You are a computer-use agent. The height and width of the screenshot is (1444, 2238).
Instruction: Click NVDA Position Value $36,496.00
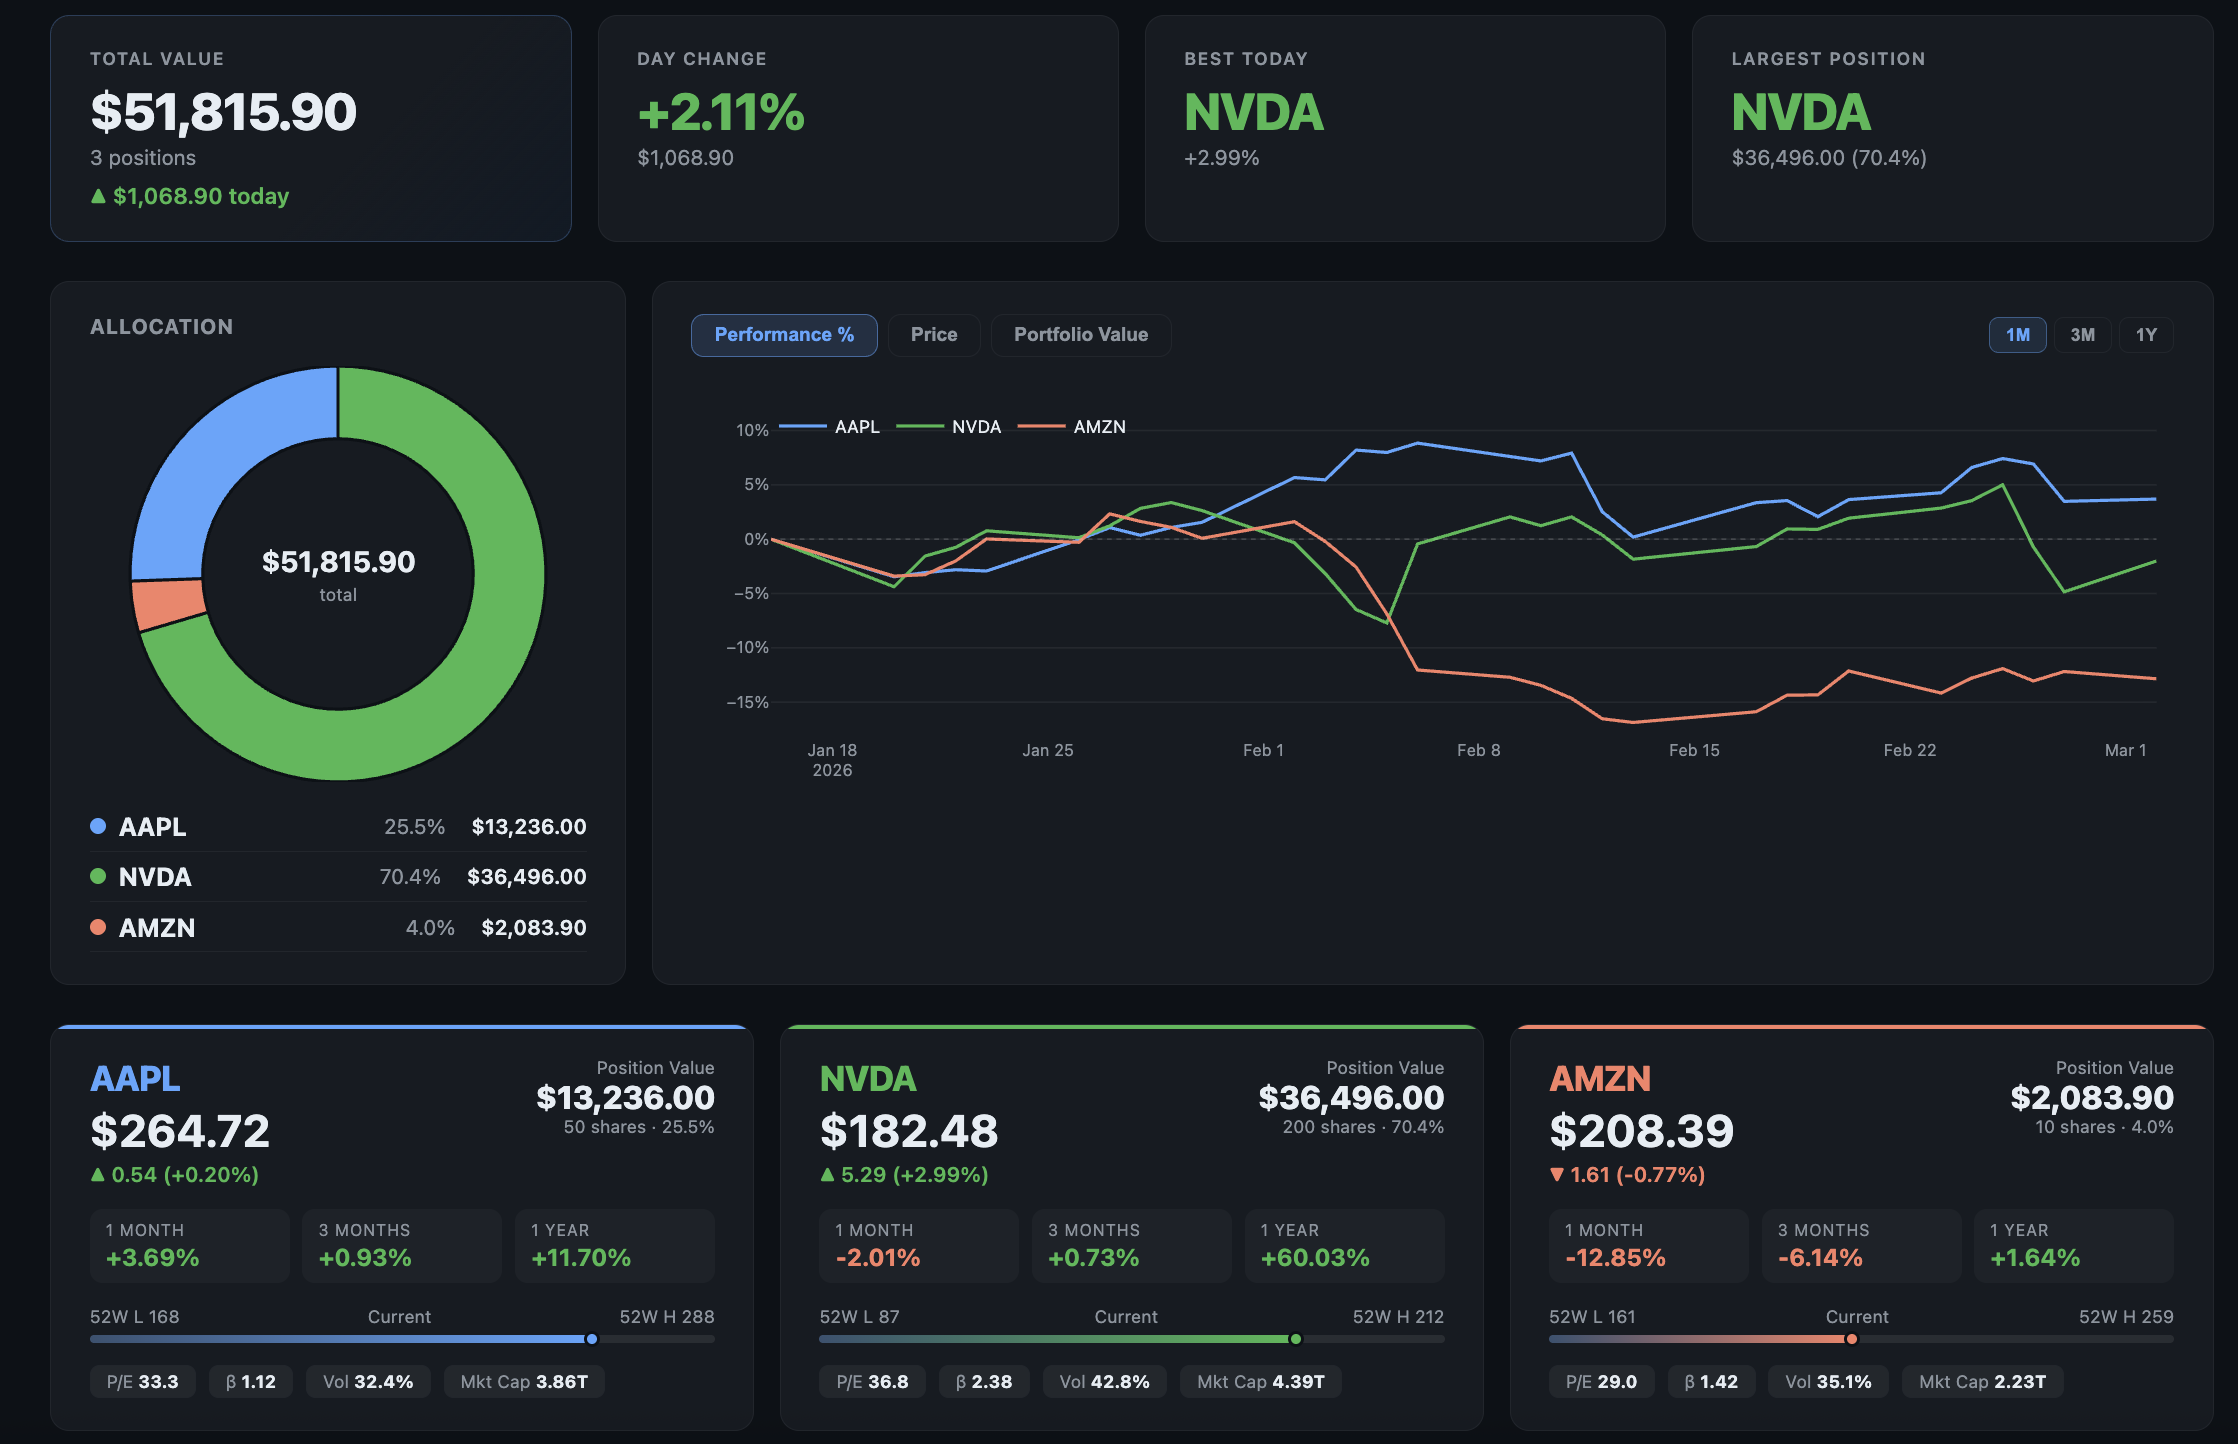click(x=1352, y=1098)
